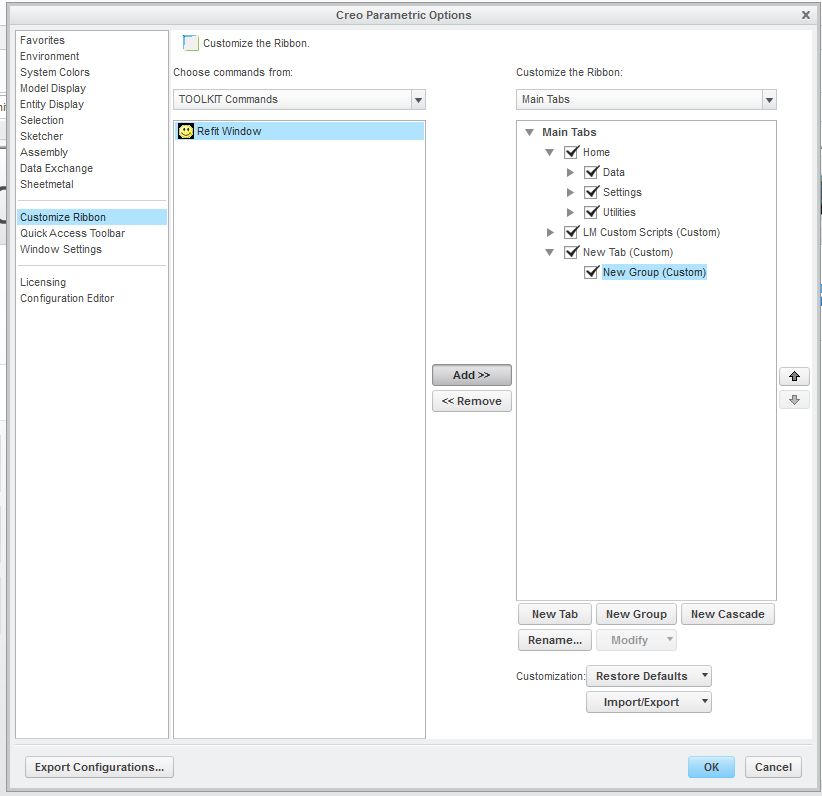Select the Refit Window command row
The width and height of the screenshot is (822, 796).
(x=299, y=131)
